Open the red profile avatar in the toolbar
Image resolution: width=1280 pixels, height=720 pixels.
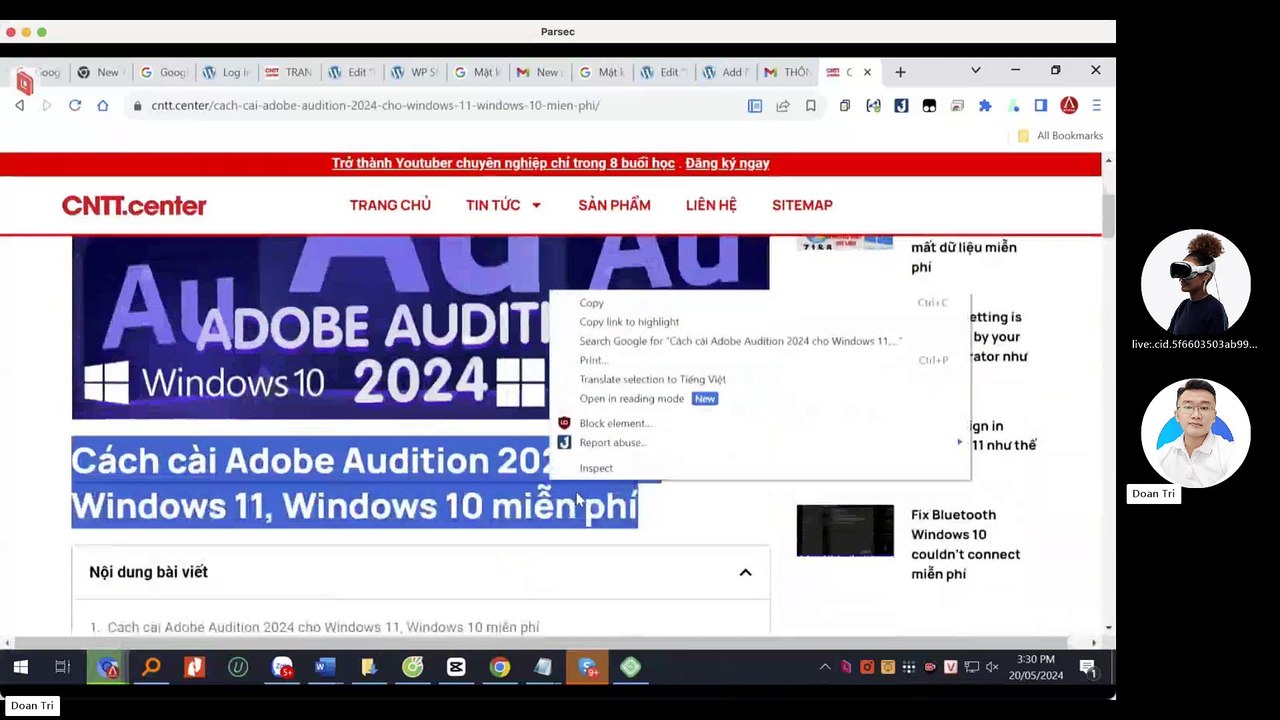pos(1069,105)
